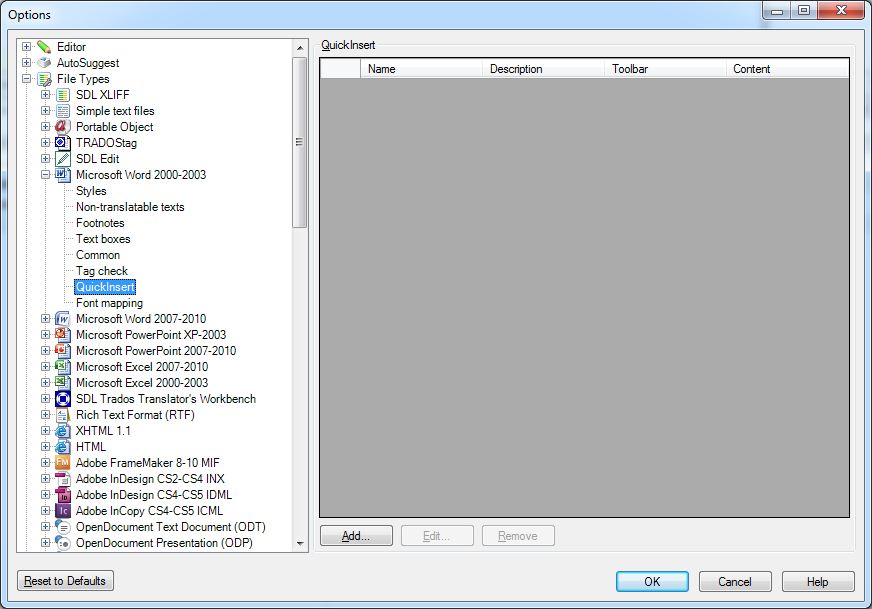The width and height of the screenshot is (872, 609).
Task: Click the File Types icon
Action: (x=44, y=79)
